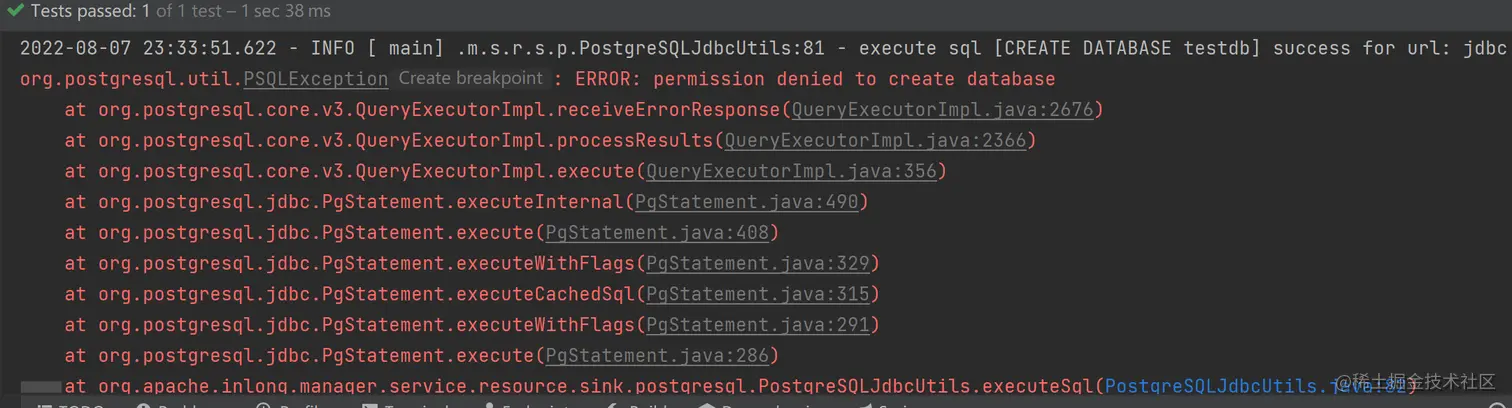Screen dimensions: 1512x408
Task: Jump to QueryExecutorImpl.java:356
Action: coord(791,171)
